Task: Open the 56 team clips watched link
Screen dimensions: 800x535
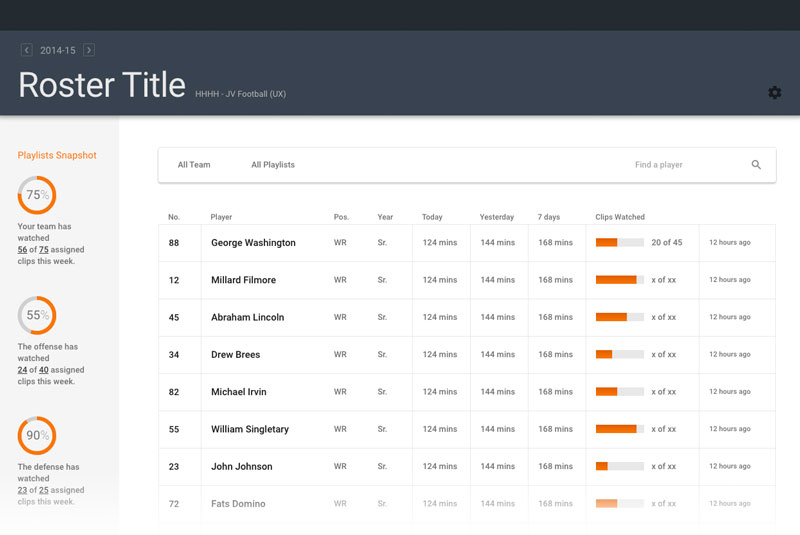Action: coord(23,250)
